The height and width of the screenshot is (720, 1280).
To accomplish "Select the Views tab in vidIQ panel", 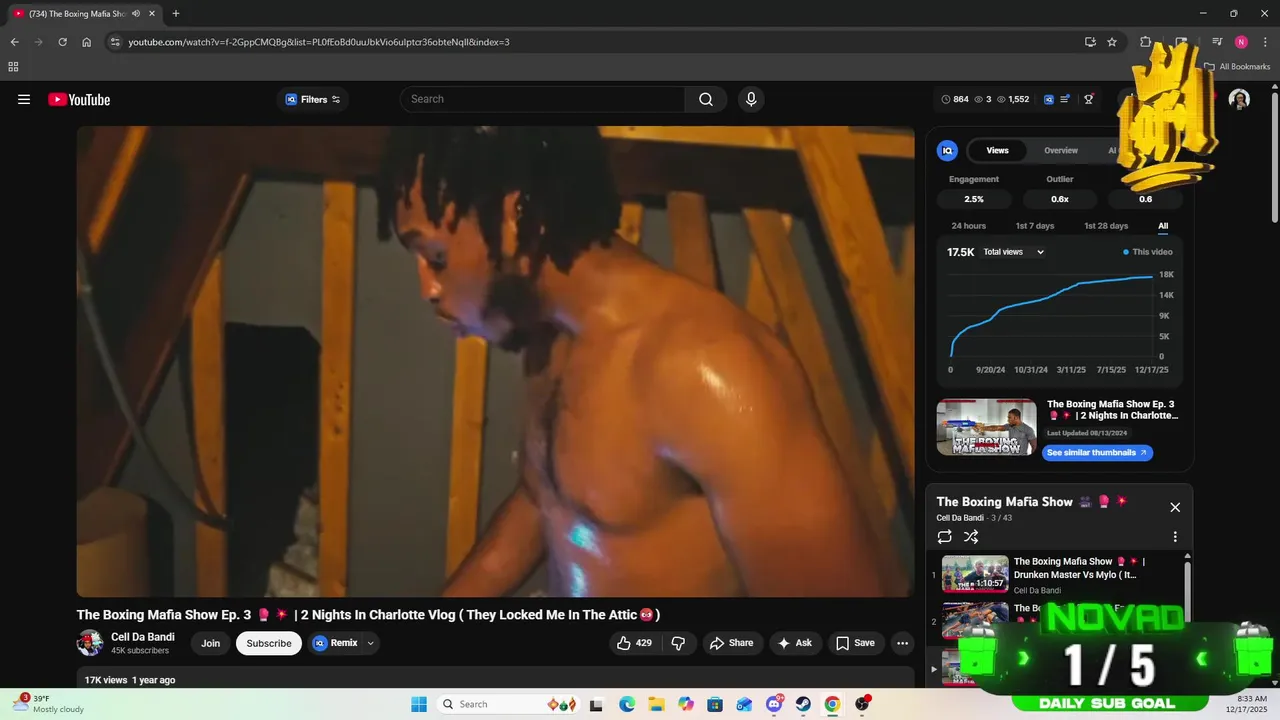I will click(998, 150).
